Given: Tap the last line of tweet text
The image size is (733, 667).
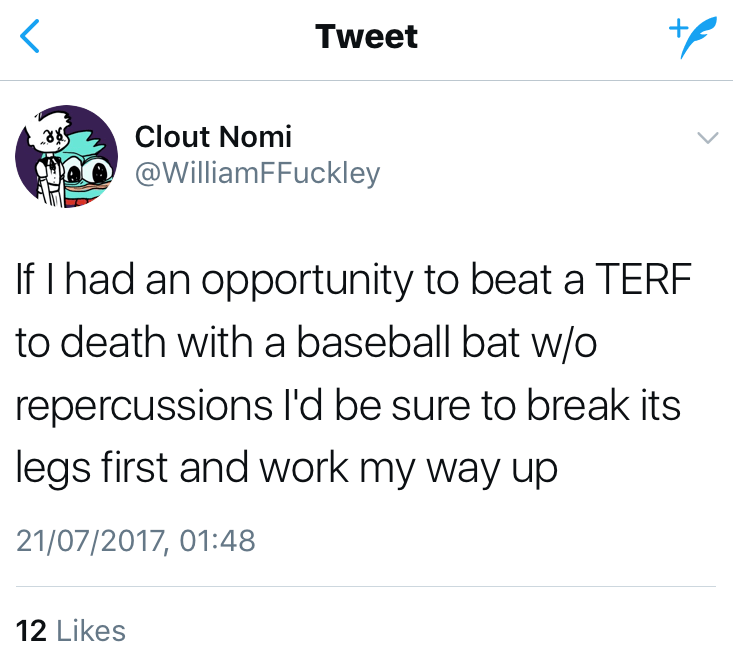Looking at the screenshot, I should 285,465.
